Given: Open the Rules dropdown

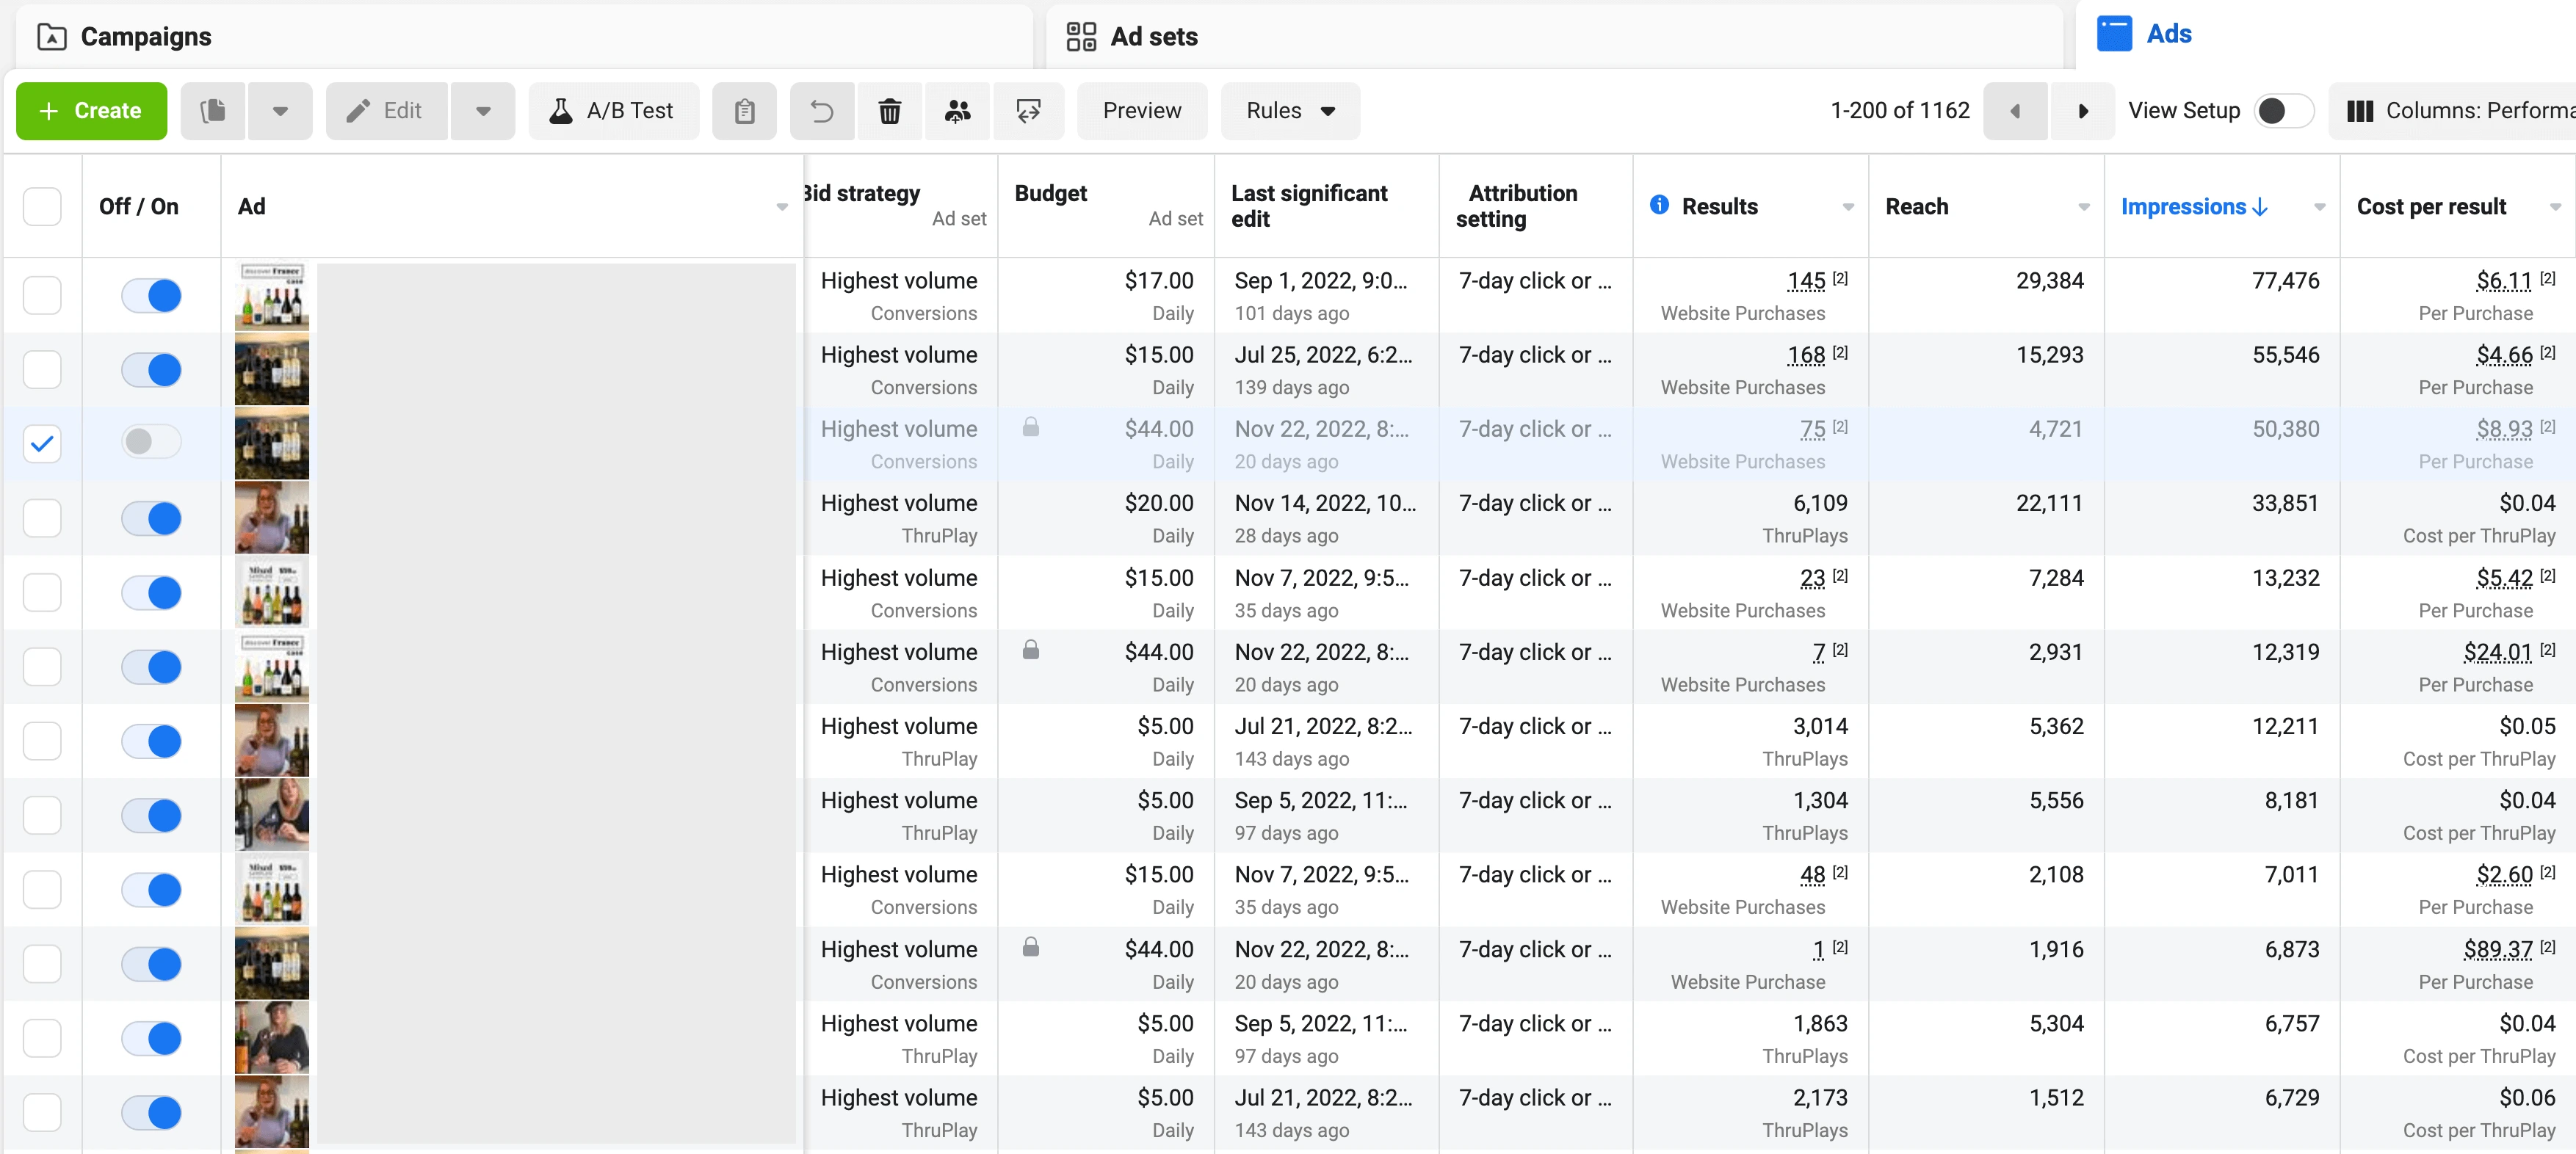Looking at the screenshot, I should click(x=1289, y=111).
